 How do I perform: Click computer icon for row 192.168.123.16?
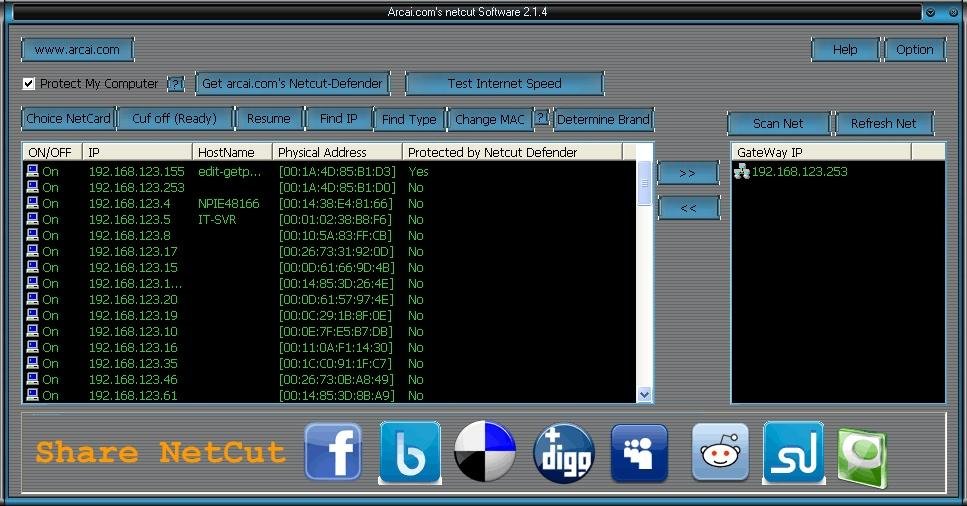pos(32,347)
